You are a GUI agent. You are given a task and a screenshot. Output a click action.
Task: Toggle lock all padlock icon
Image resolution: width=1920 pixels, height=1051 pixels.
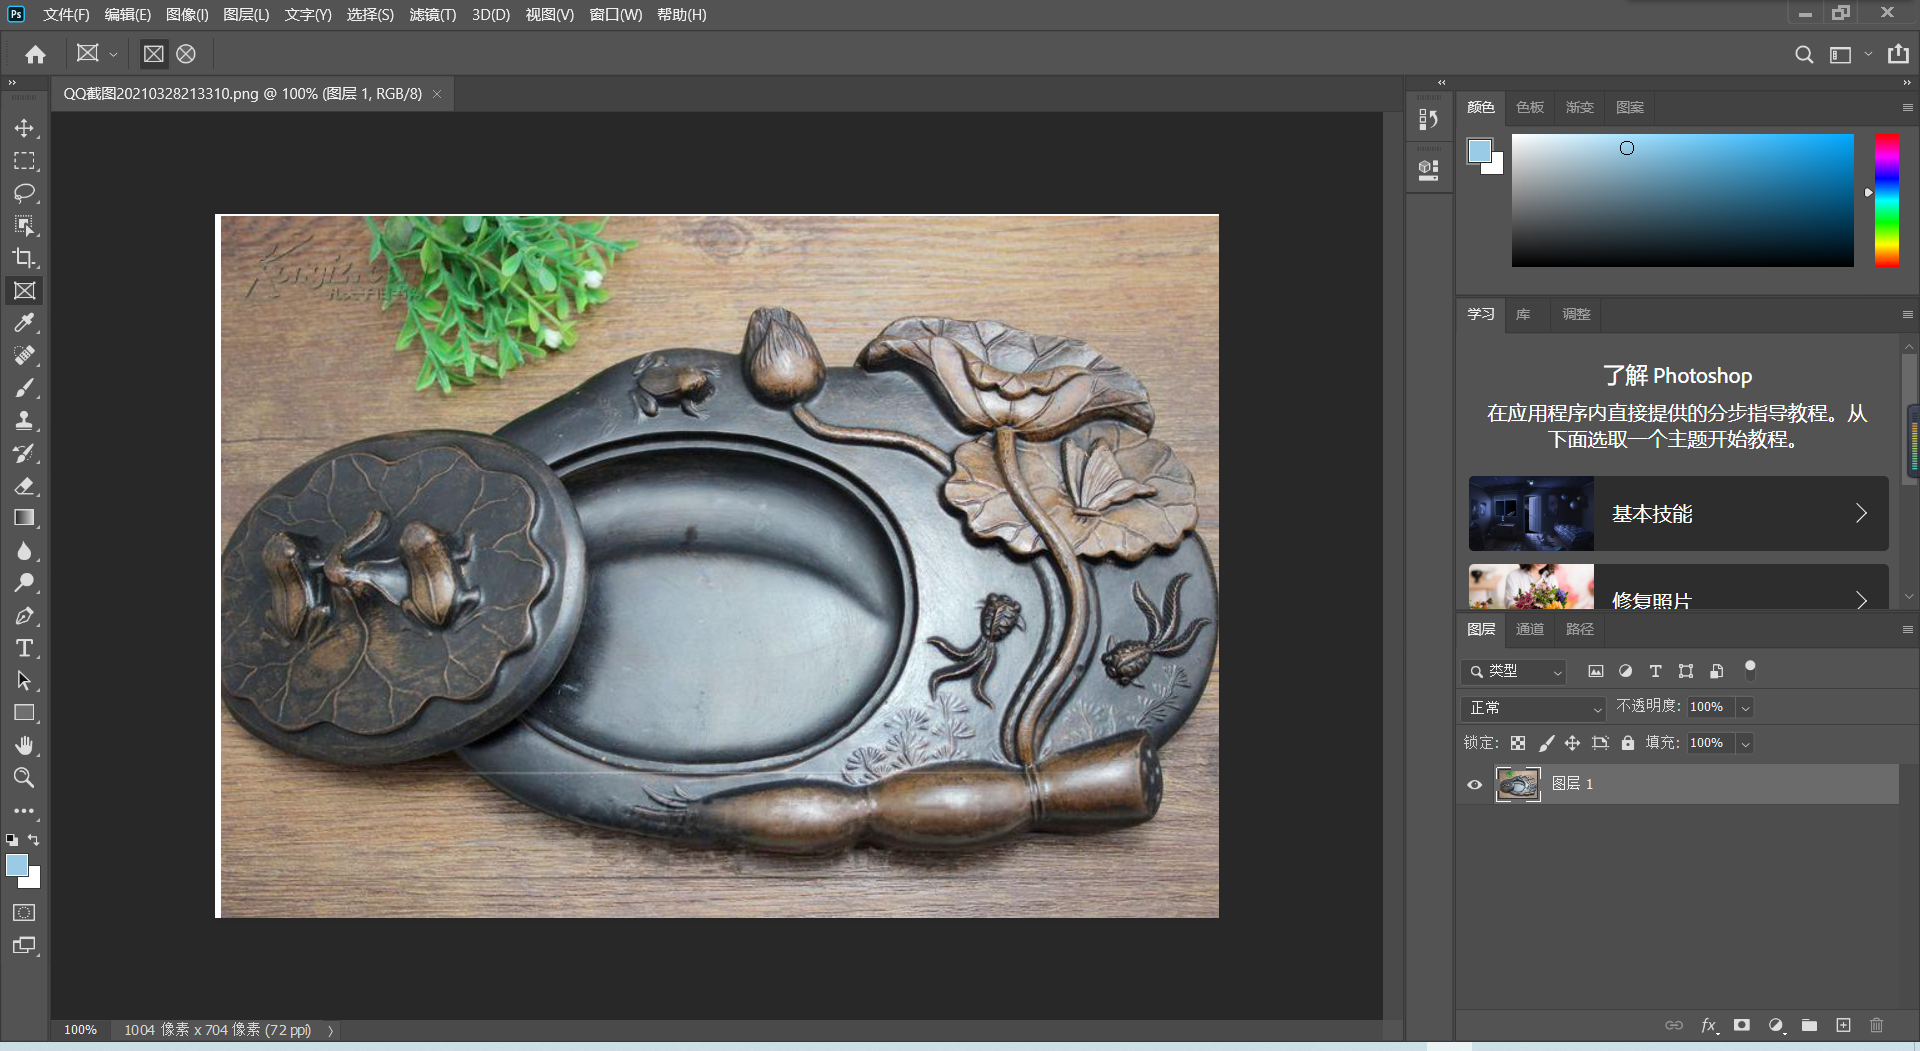click(x=1627, y=743)
